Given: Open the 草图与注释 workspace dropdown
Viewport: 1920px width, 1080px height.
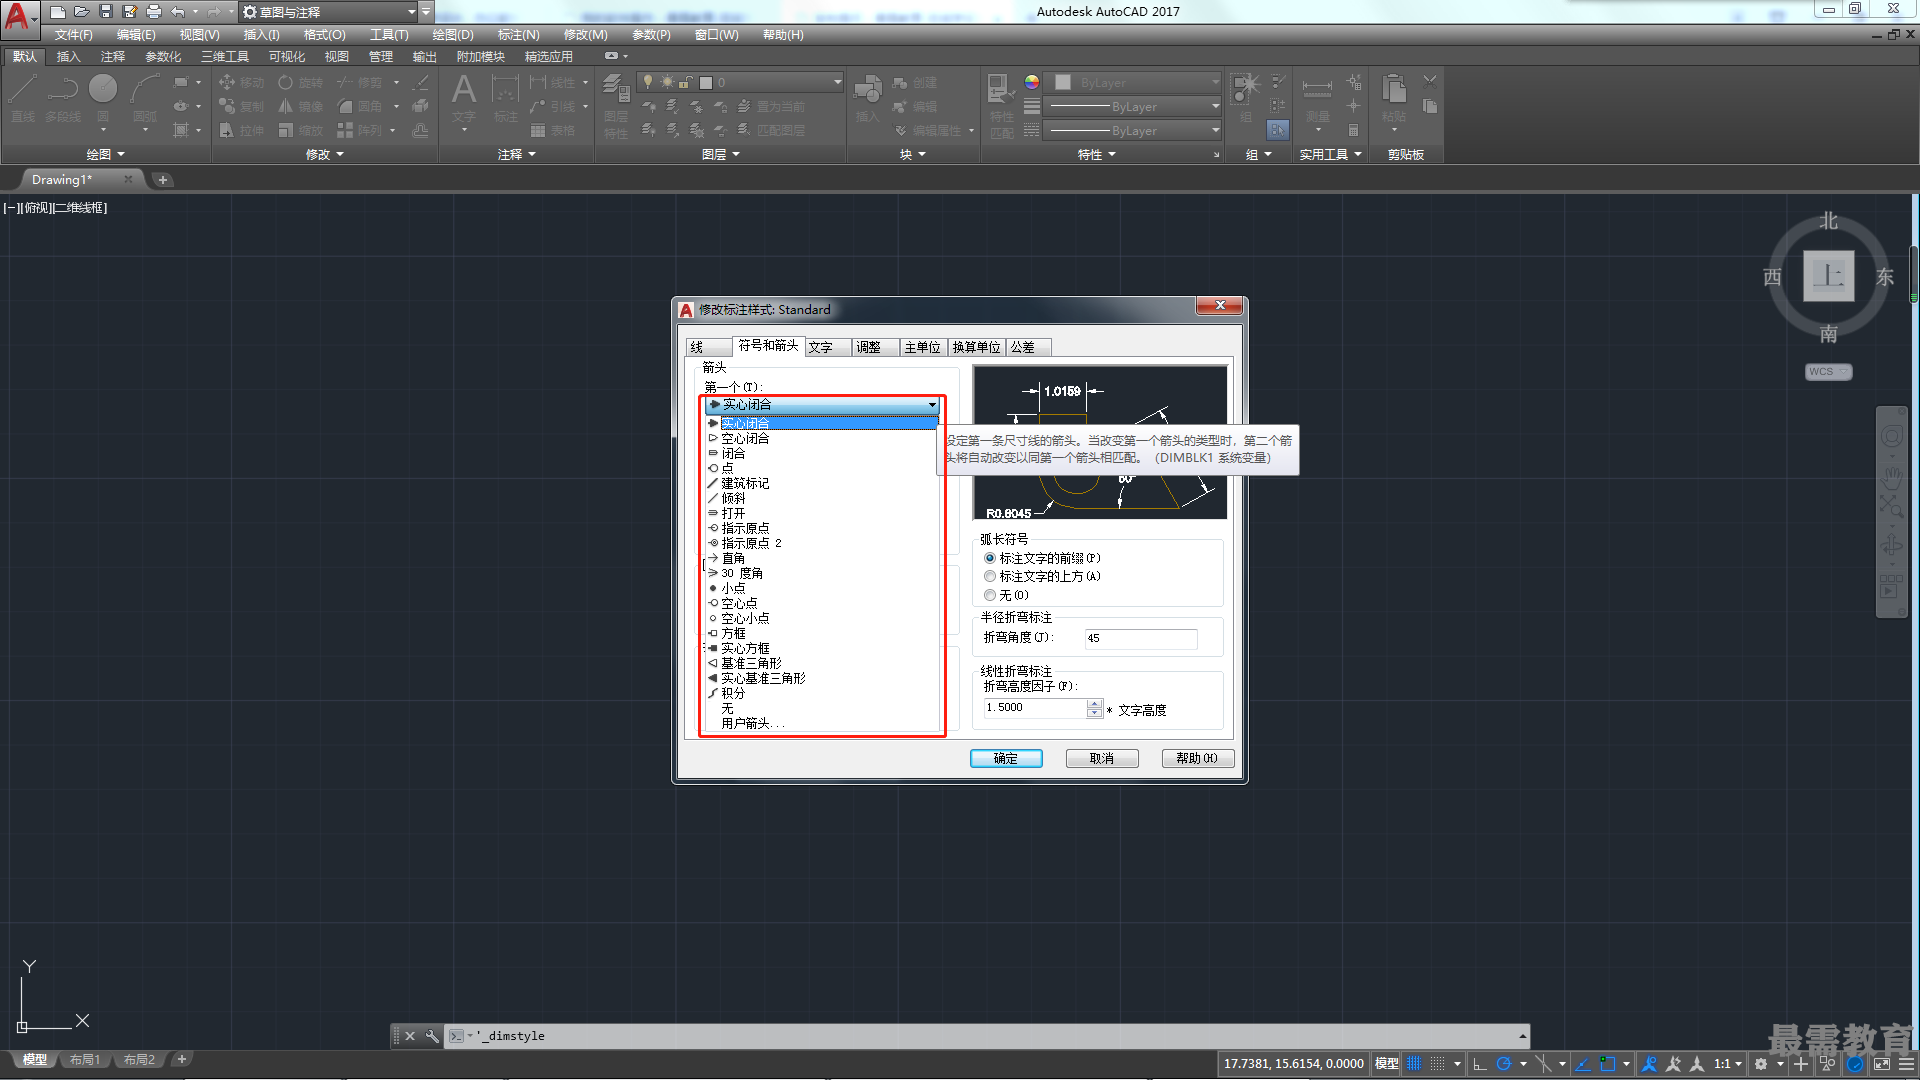Looking at the screenshot, I should coord(327,12).
